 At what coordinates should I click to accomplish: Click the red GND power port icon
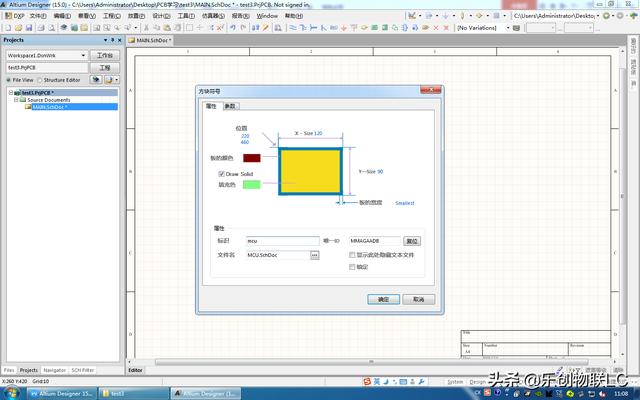point(344,28)
